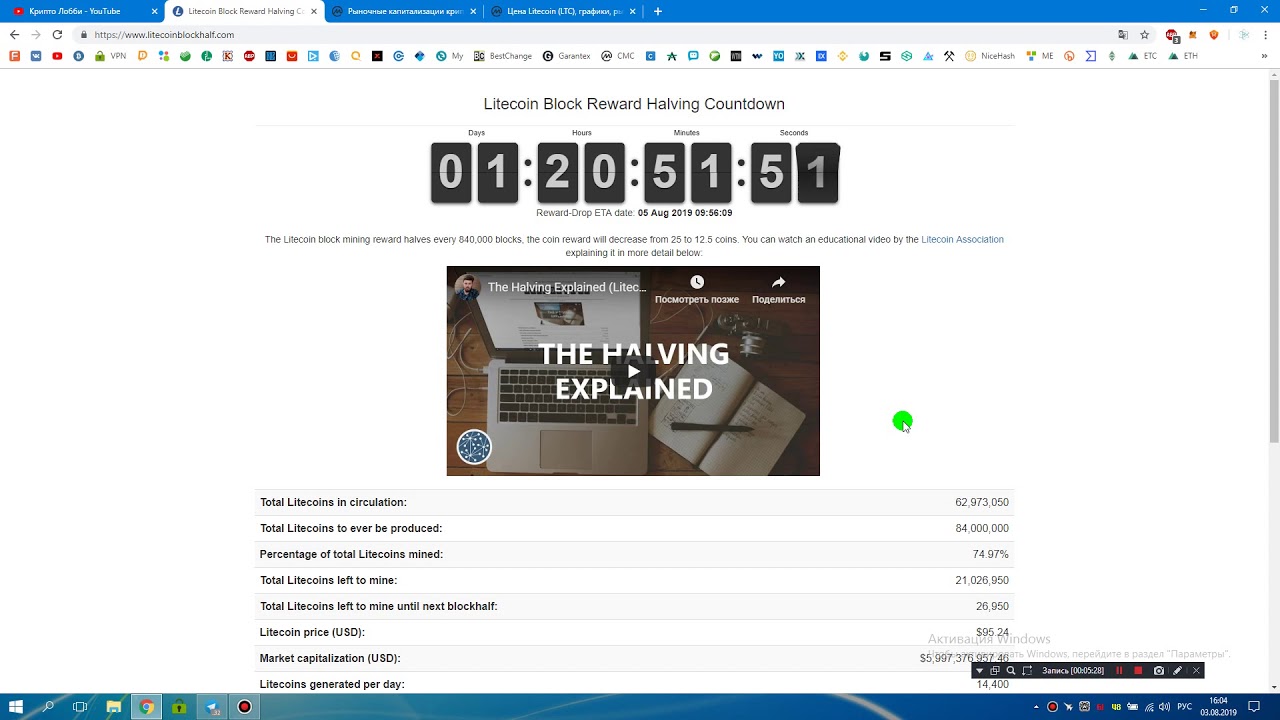This screenshot has width=1280, height=720.
Task: Switch the РУС keyboard language indicator
Action: 1185,707
